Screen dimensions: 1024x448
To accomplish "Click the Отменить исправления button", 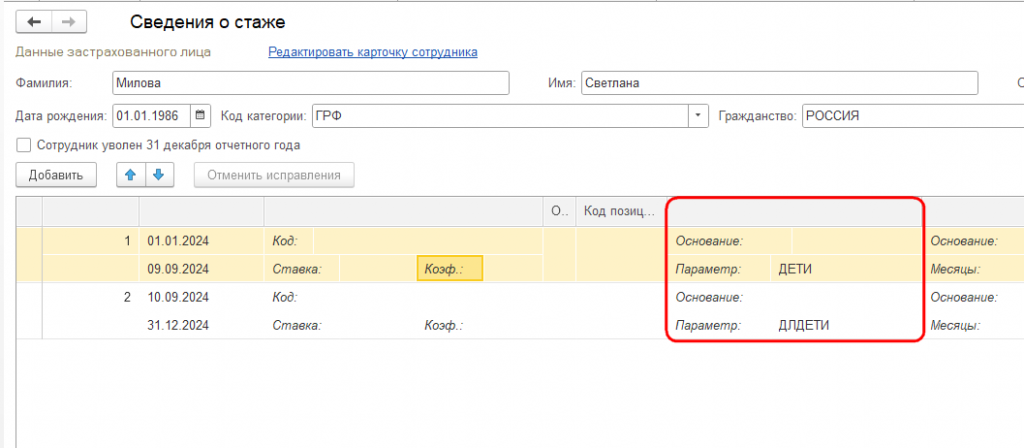I will 274,175.
